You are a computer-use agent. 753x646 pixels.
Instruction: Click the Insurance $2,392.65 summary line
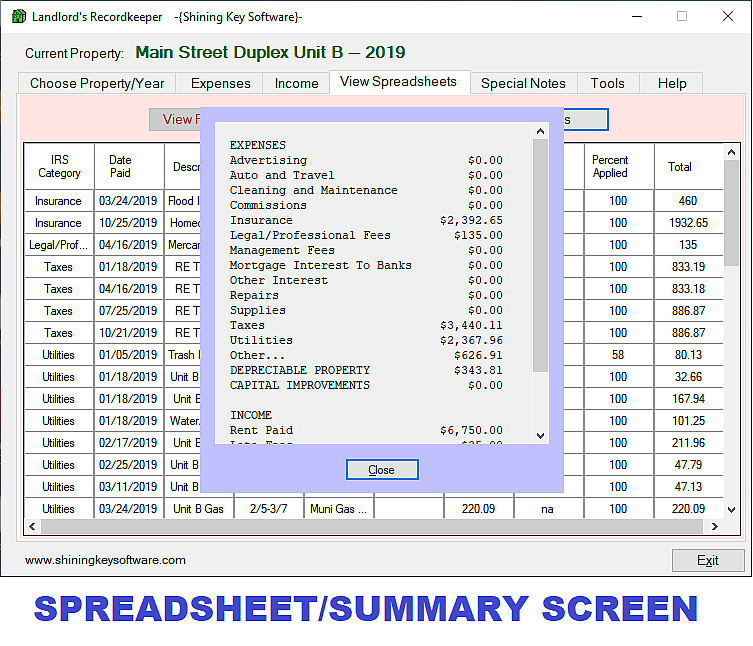coord(366,220)
